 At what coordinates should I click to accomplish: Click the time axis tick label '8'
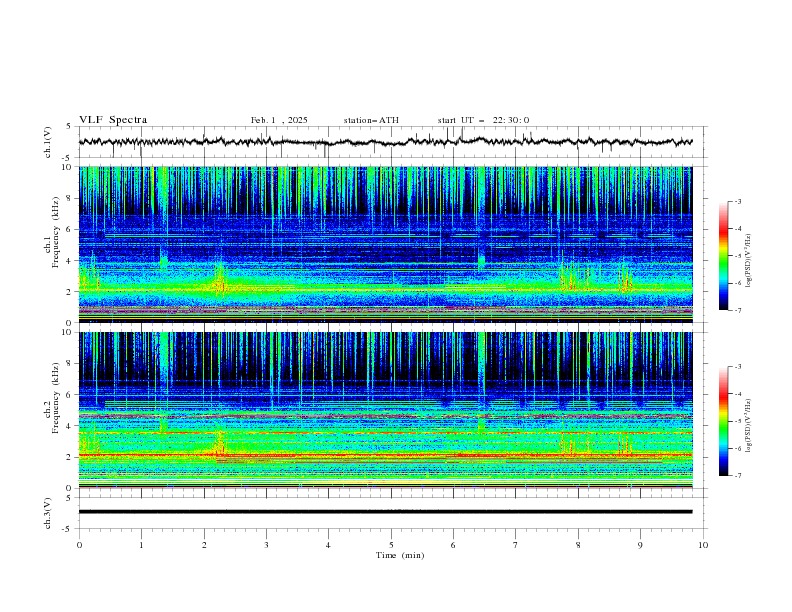[578, 545]
